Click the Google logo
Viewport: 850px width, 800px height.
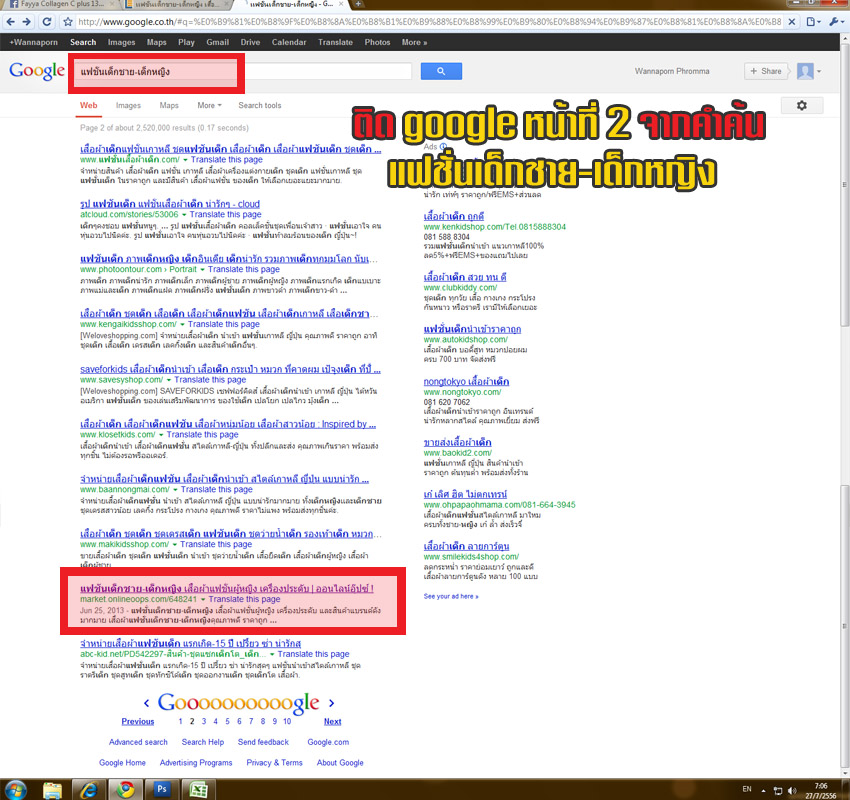37,71
